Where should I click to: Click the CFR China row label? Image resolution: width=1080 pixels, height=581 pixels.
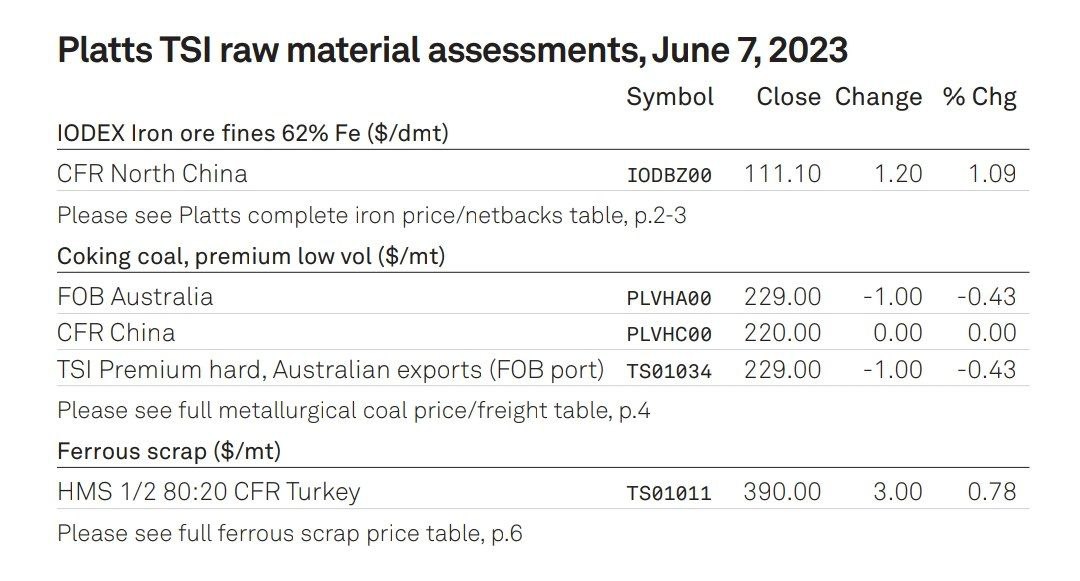116,333
